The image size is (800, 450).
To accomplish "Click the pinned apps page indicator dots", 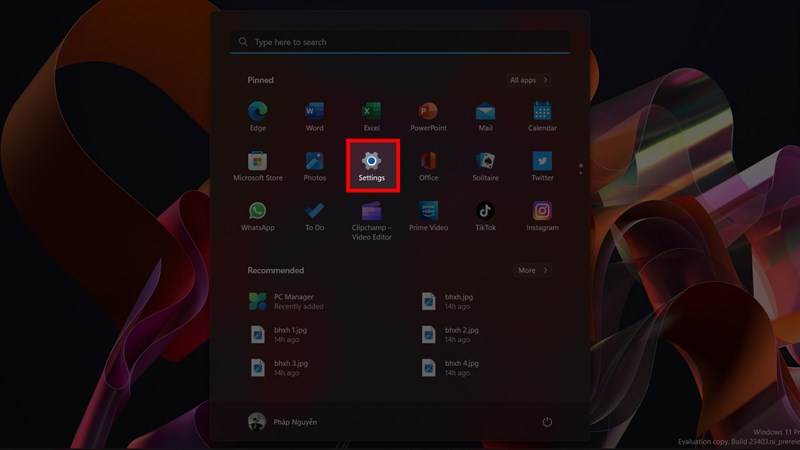I will tap(581, 169).
